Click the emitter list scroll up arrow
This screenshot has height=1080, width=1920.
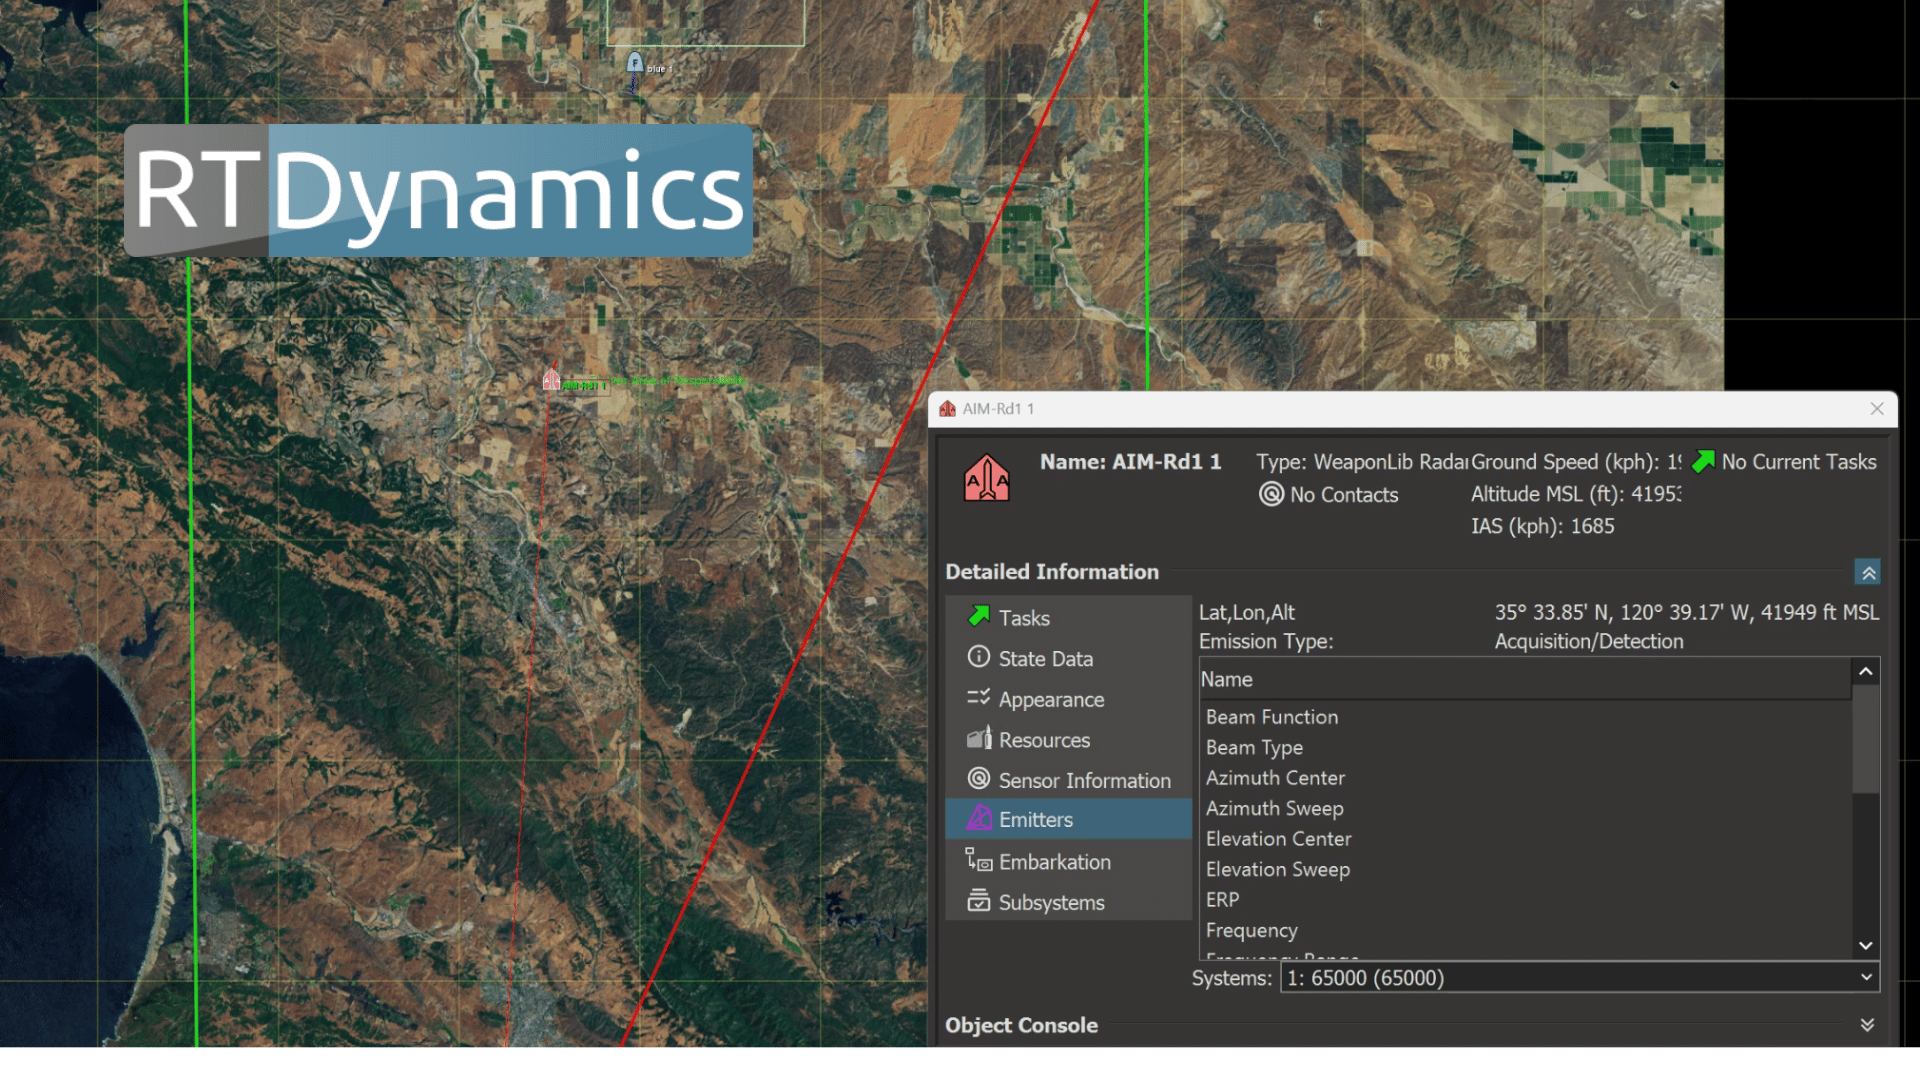tap(1865, 672)
